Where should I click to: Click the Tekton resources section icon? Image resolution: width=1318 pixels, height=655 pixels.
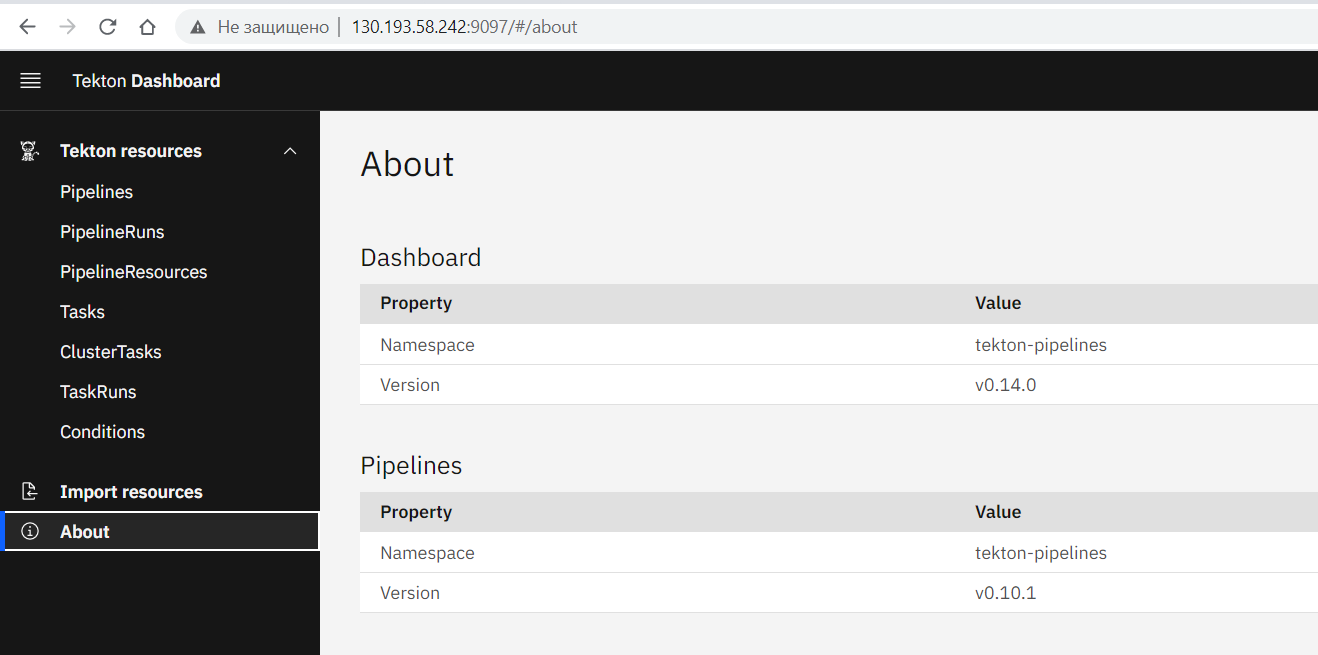click(29, 150)
